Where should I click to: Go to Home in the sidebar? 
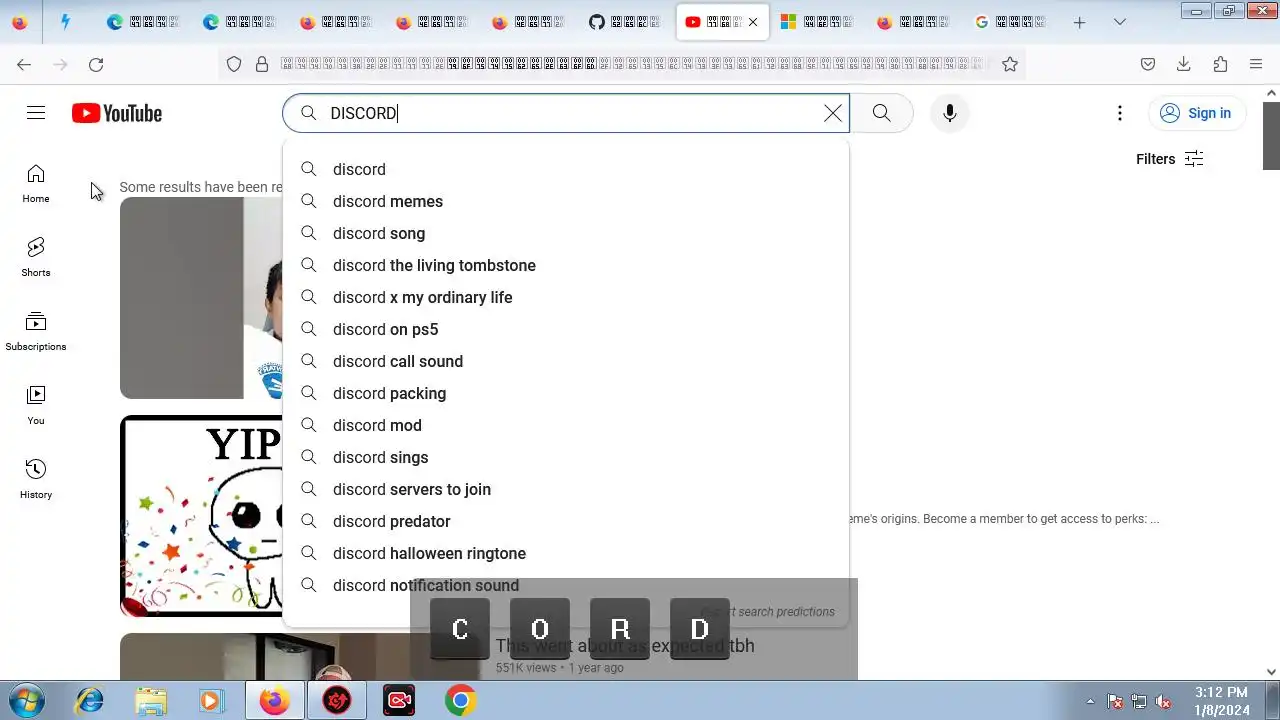pyautogui.click(x=36, y=184)
